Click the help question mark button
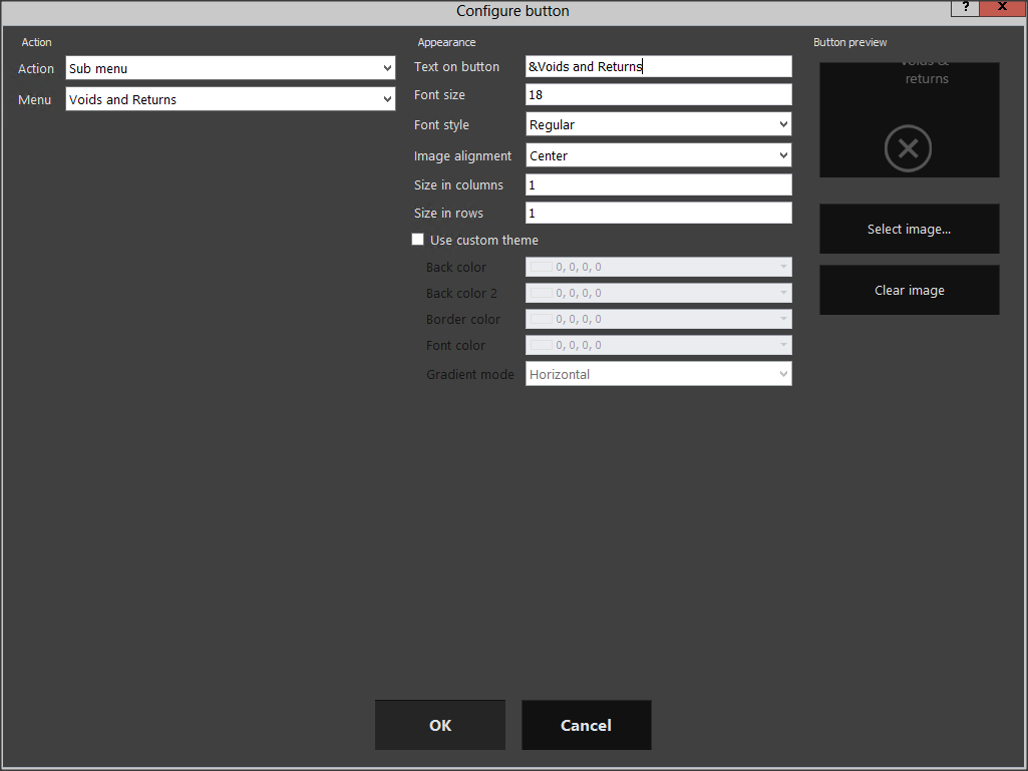This screenshot has width=1028, height=771. coord(965,8)
